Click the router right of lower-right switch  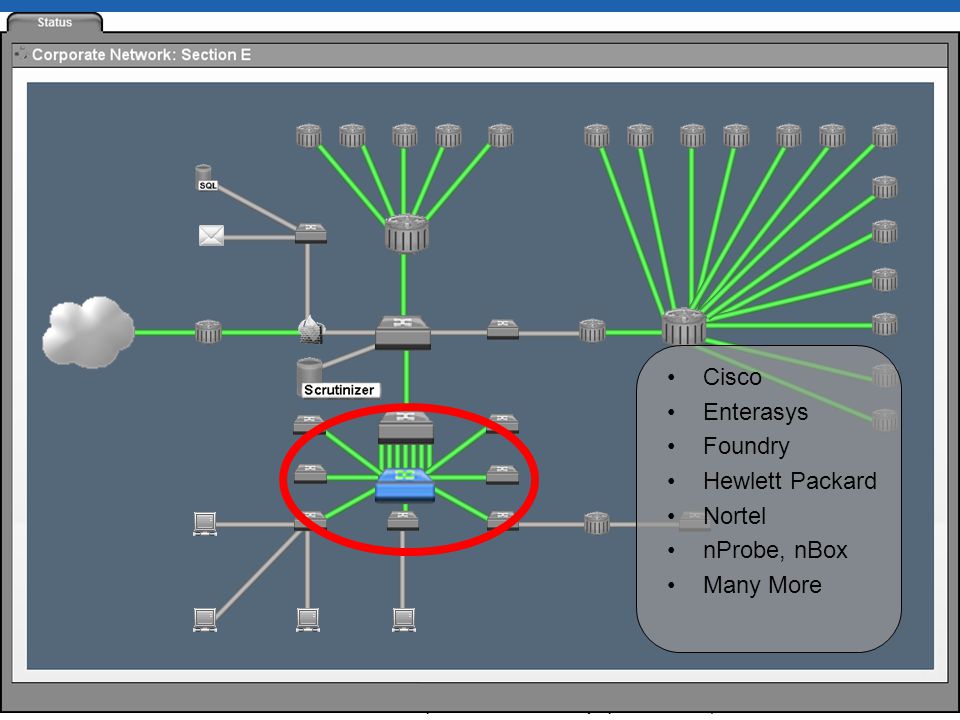(x=596, y=523)
